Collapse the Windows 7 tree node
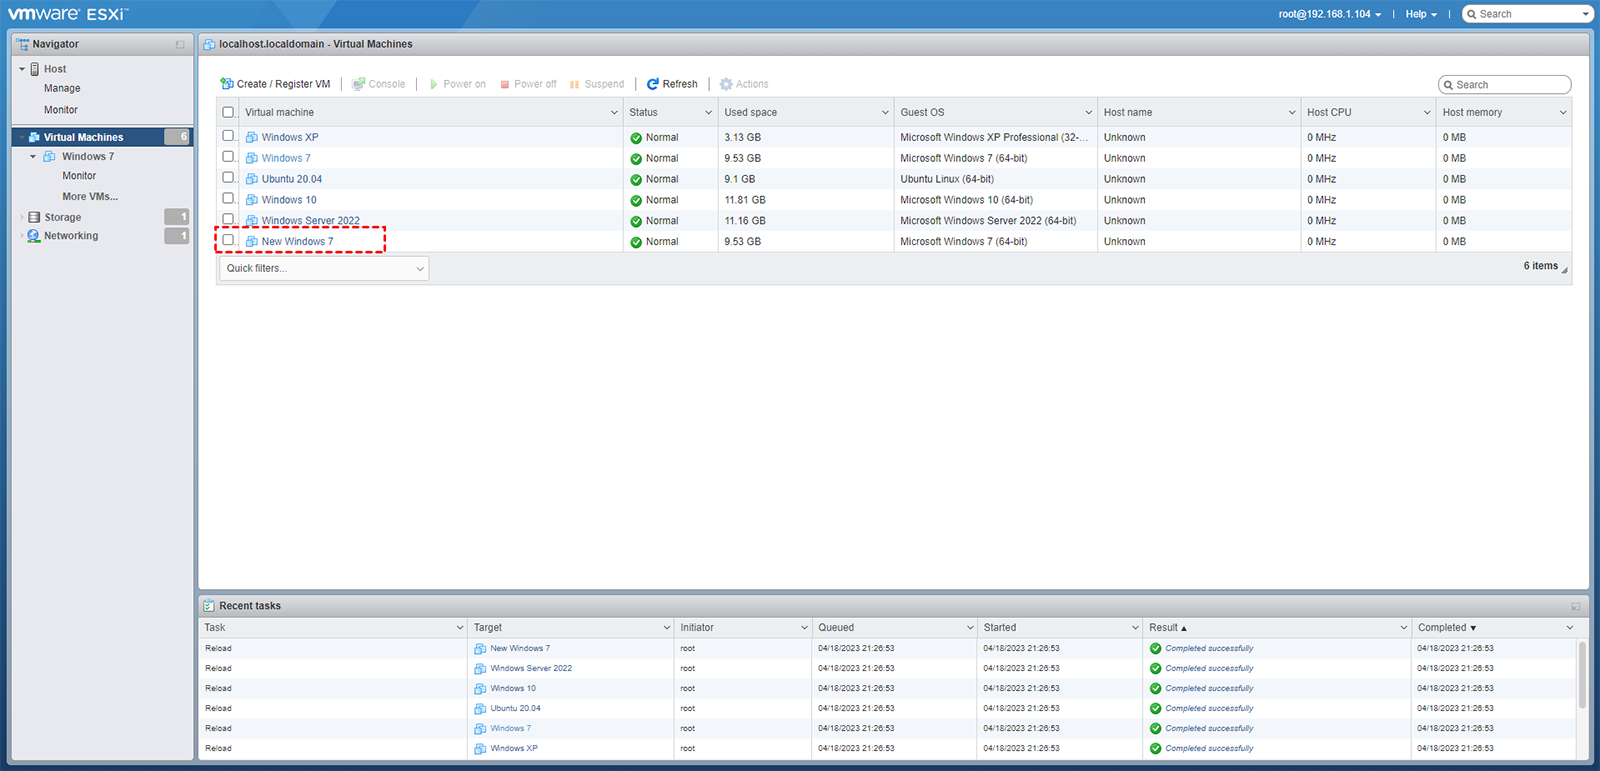Image resolution: width=1600 pixels, height=771 pixels. coord(33,157)
